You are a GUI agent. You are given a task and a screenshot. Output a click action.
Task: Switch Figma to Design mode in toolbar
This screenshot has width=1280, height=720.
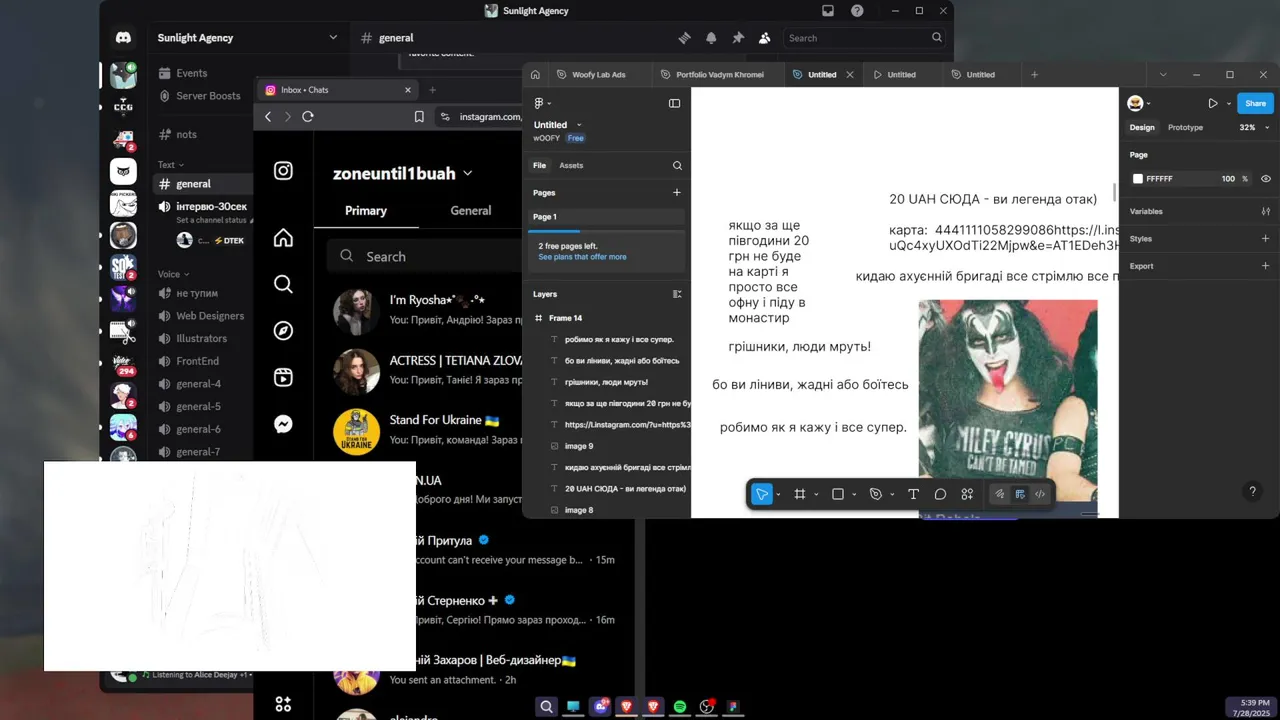(x=1020, y=494)
